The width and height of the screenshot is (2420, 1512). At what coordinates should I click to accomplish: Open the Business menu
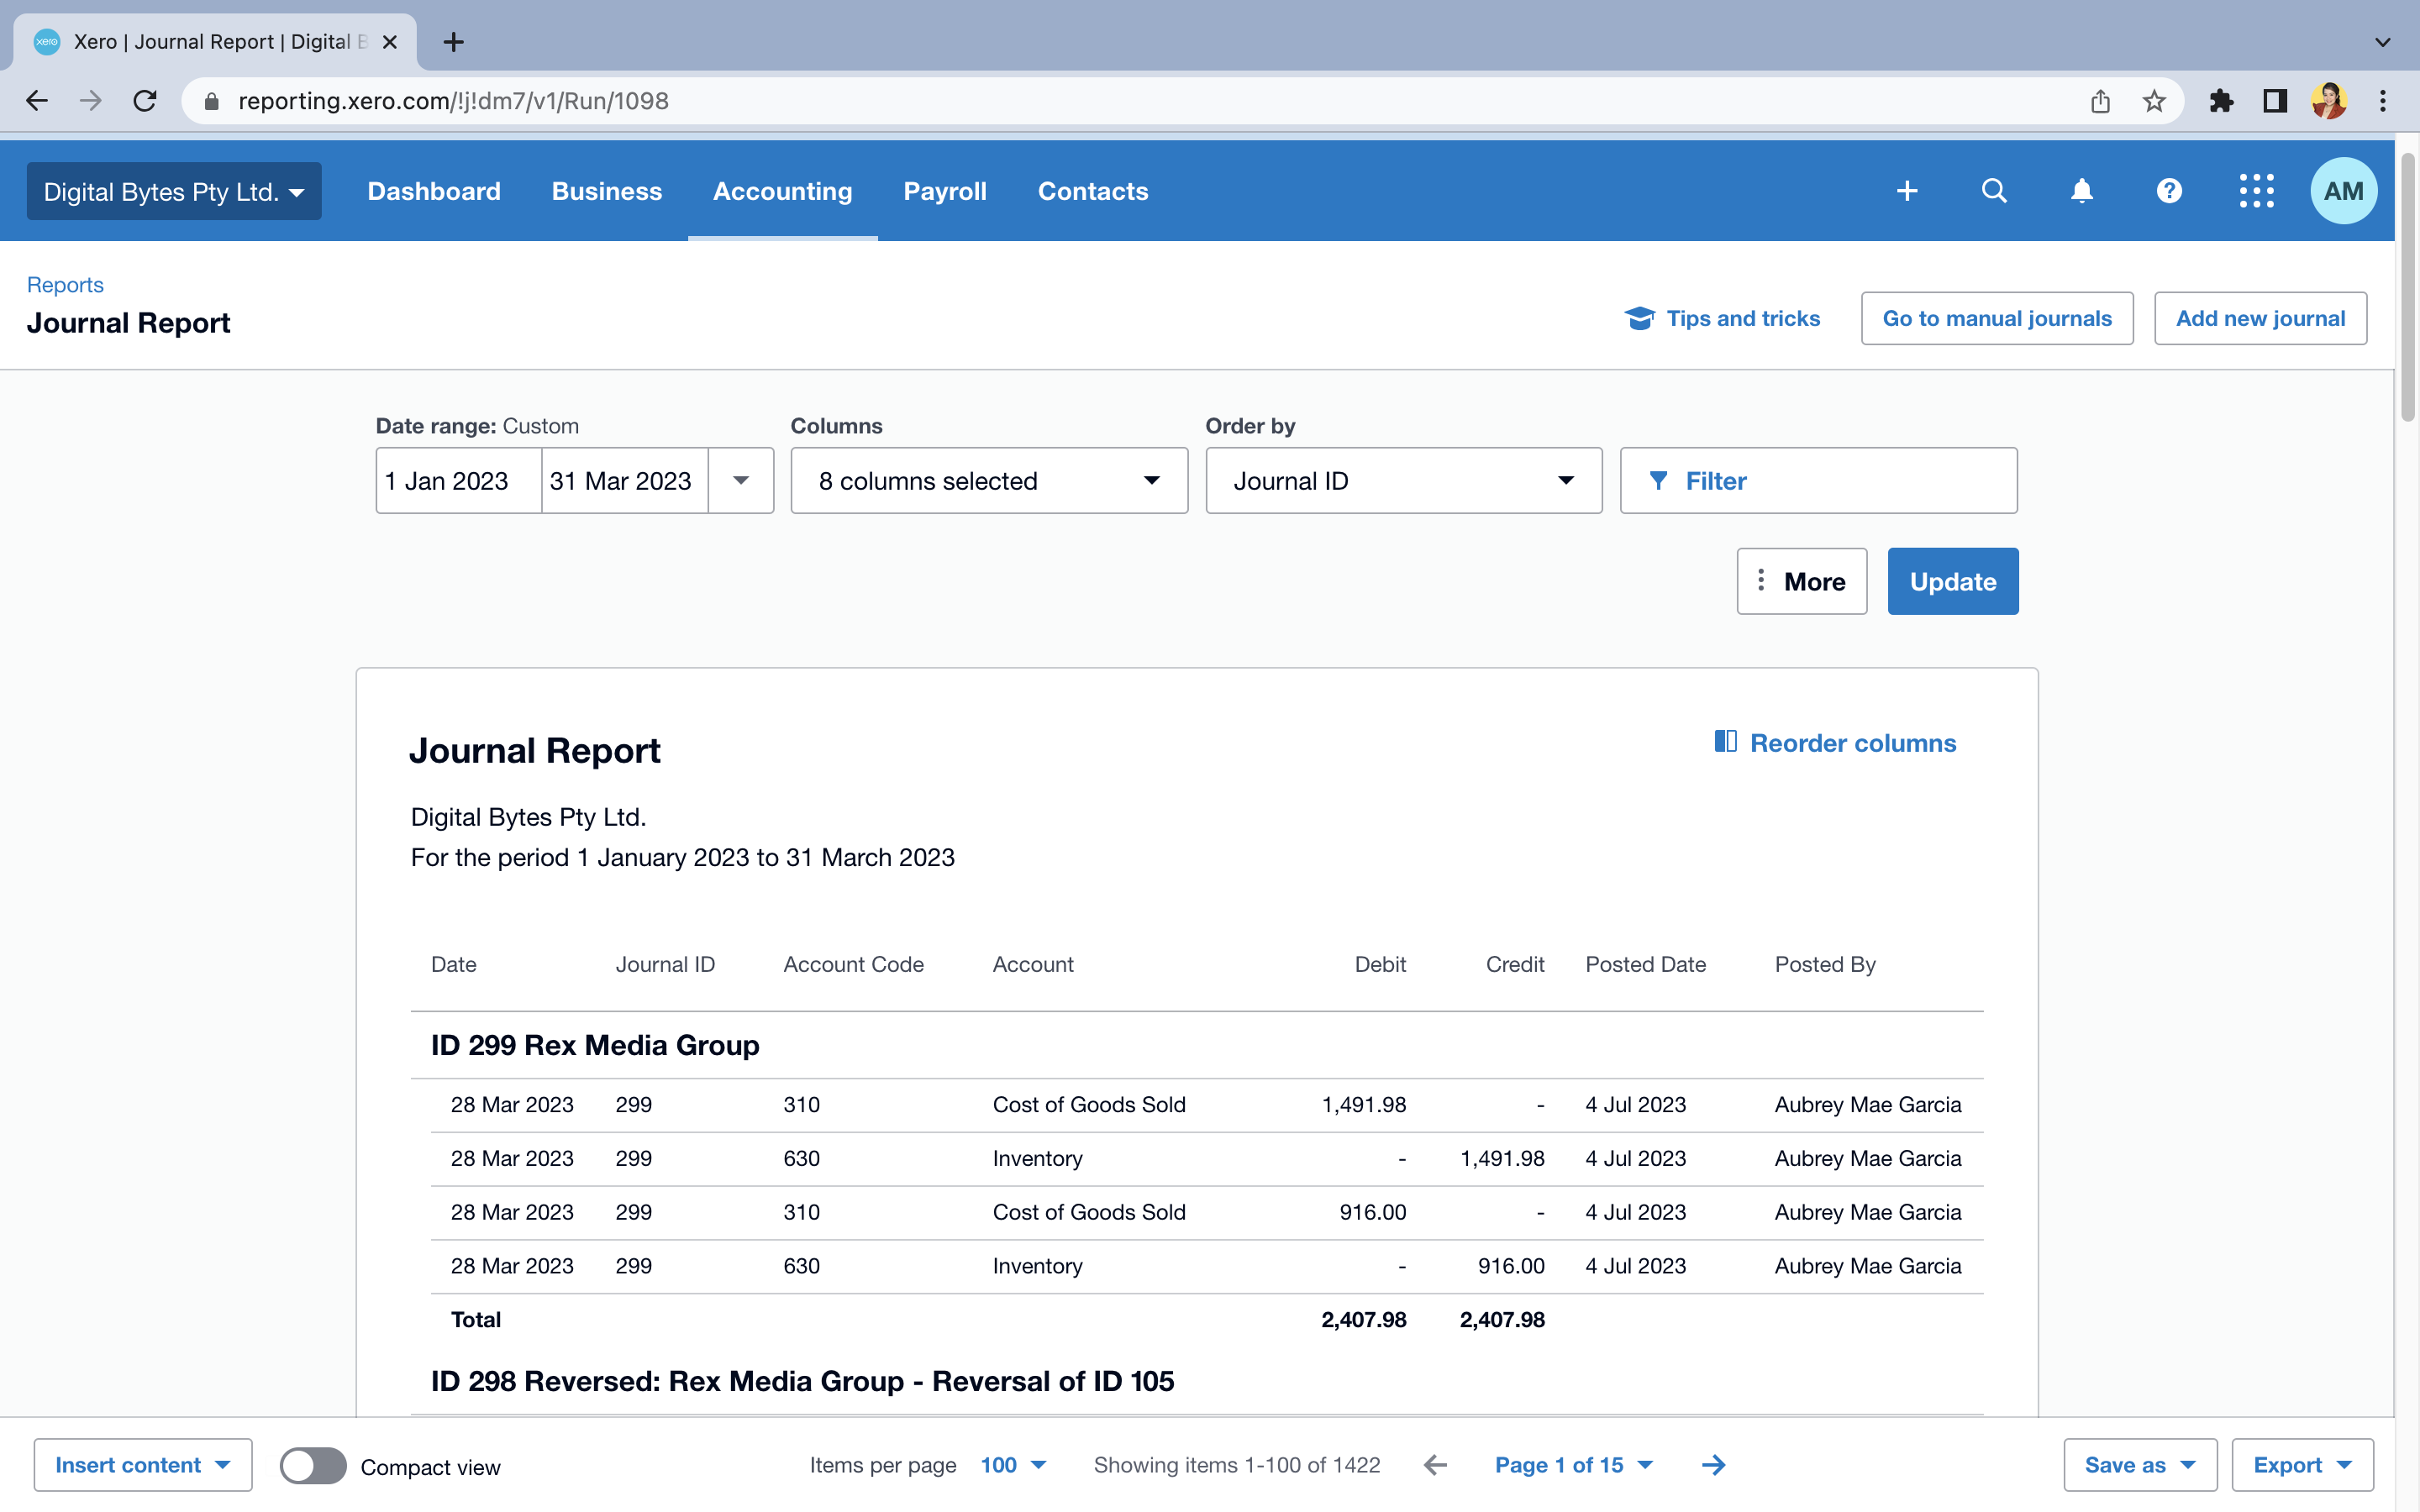606,191
